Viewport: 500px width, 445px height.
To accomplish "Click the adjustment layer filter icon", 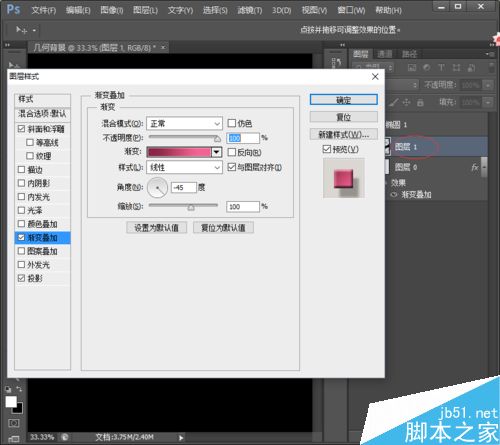I will pyautogui.click(x=427, y=68).
